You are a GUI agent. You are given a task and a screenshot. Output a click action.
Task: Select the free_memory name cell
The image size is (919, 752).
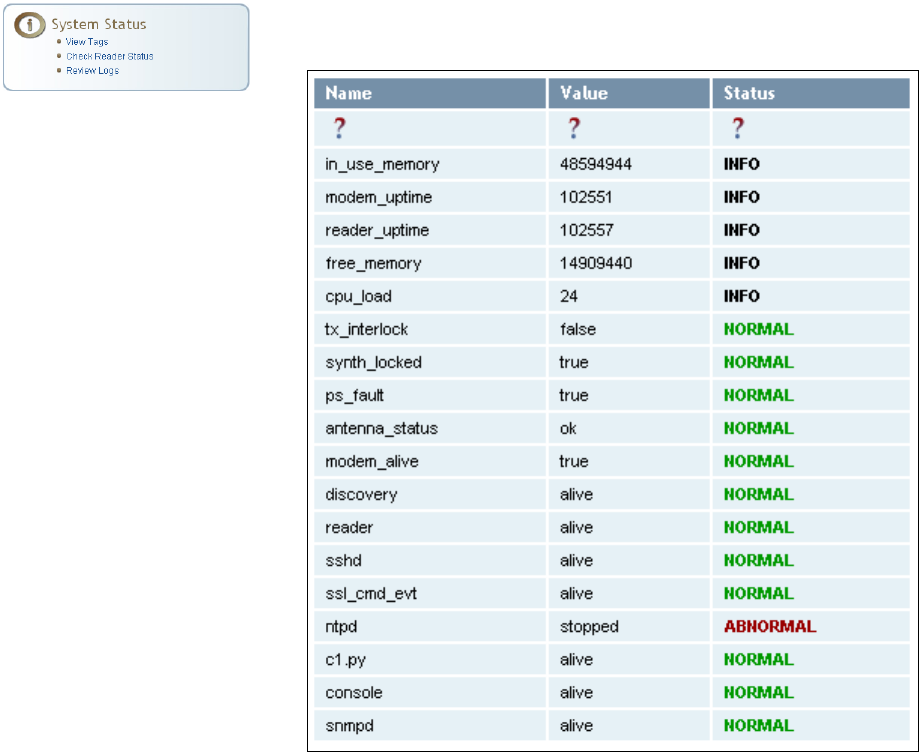pyautogui.click(x=430, y=263)
